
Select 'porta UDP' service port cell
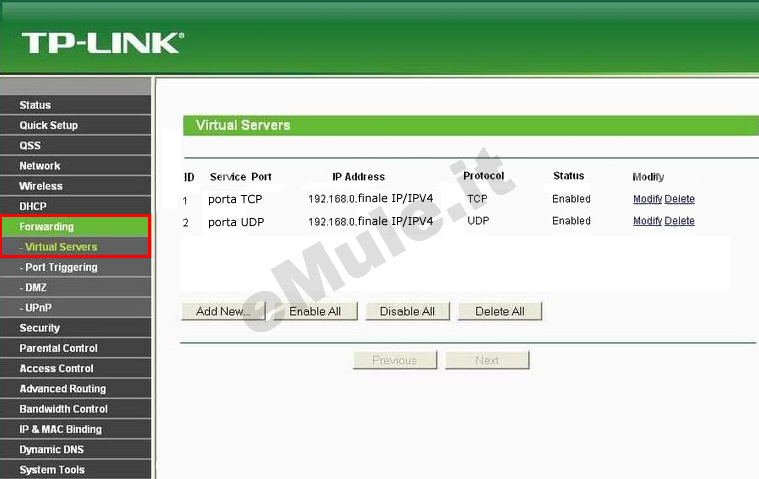tap(236, 222)
